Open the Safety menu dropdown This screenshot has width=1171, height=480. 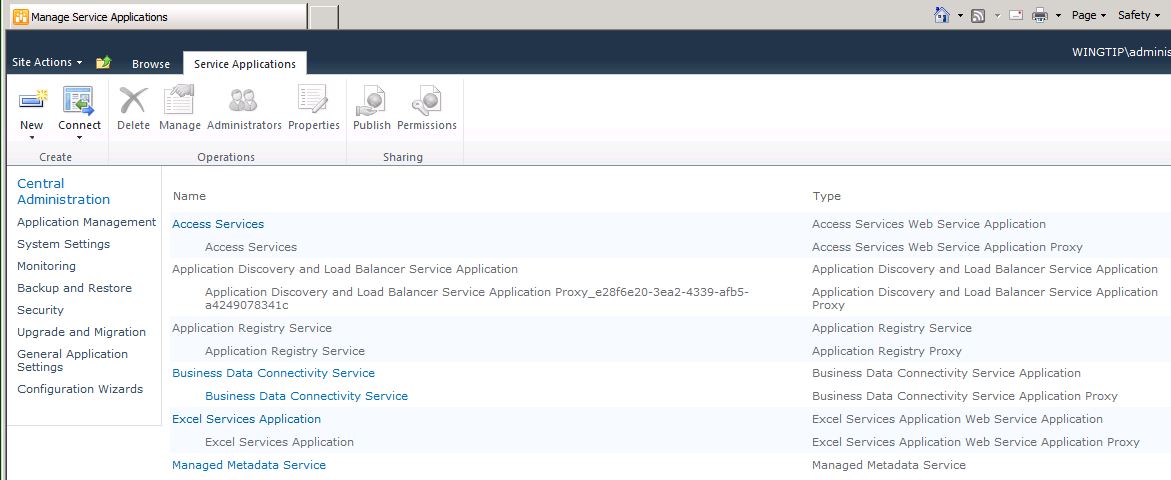(1139, 15)
